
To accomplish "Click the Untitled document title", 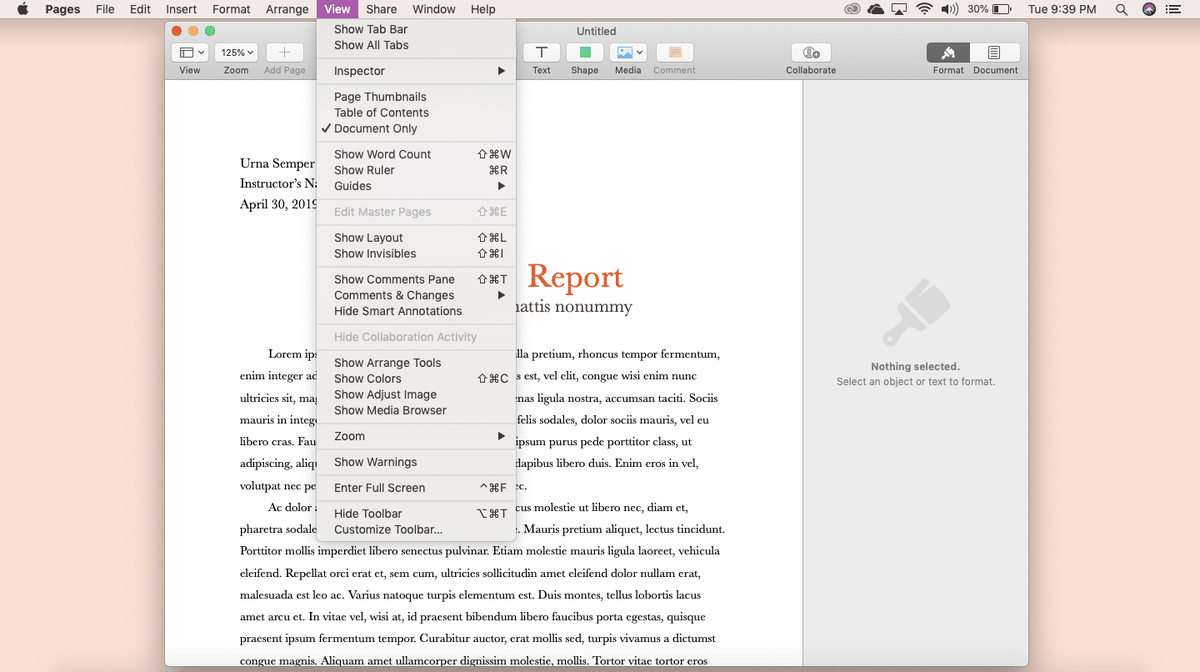I will (596, 30).
